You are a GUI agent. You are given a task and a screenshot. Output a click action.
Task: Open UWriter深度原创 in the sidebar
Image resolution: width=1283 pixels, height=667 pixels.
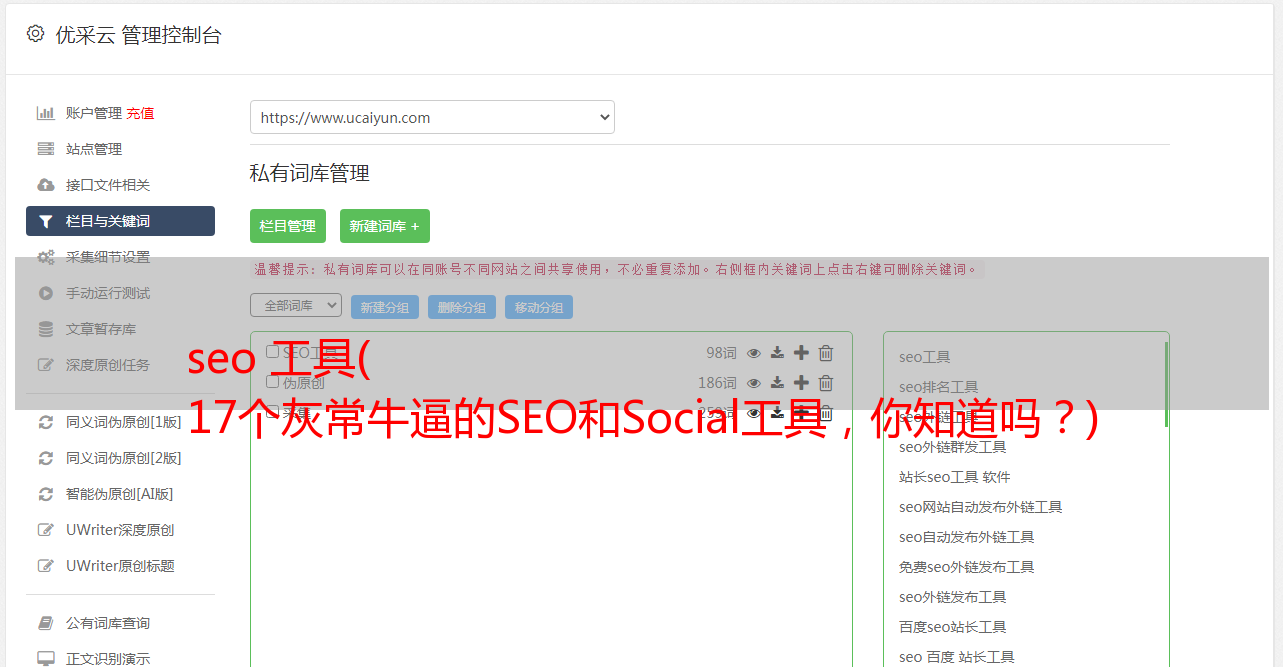pos(120,530)
